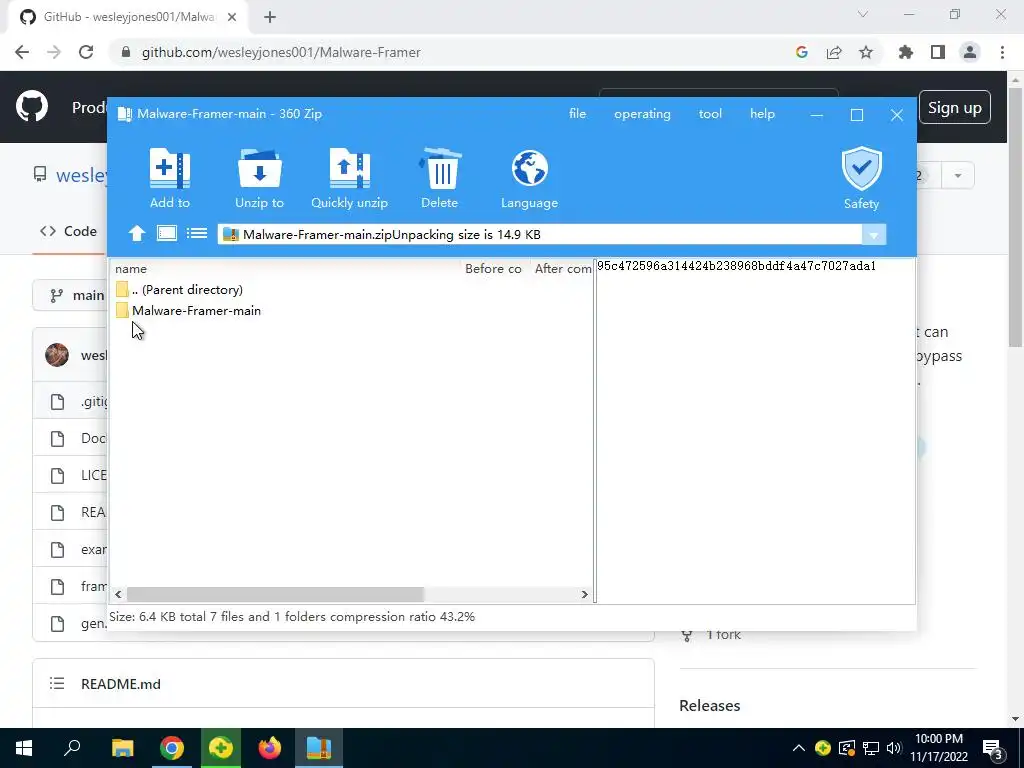
Task: Open the tab search chevron
Action: point(863,14)
